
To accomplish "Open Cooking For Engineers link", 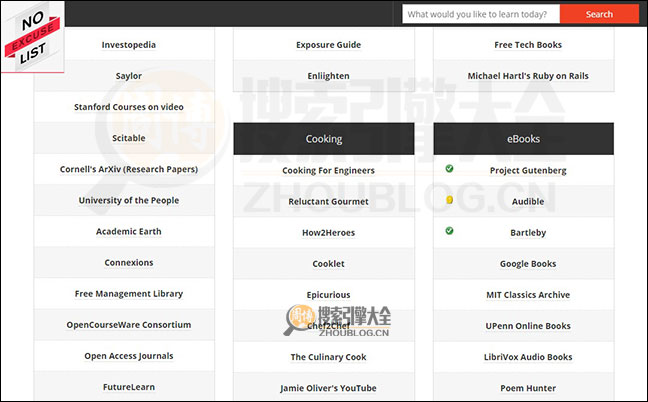I will click(328, 170).
